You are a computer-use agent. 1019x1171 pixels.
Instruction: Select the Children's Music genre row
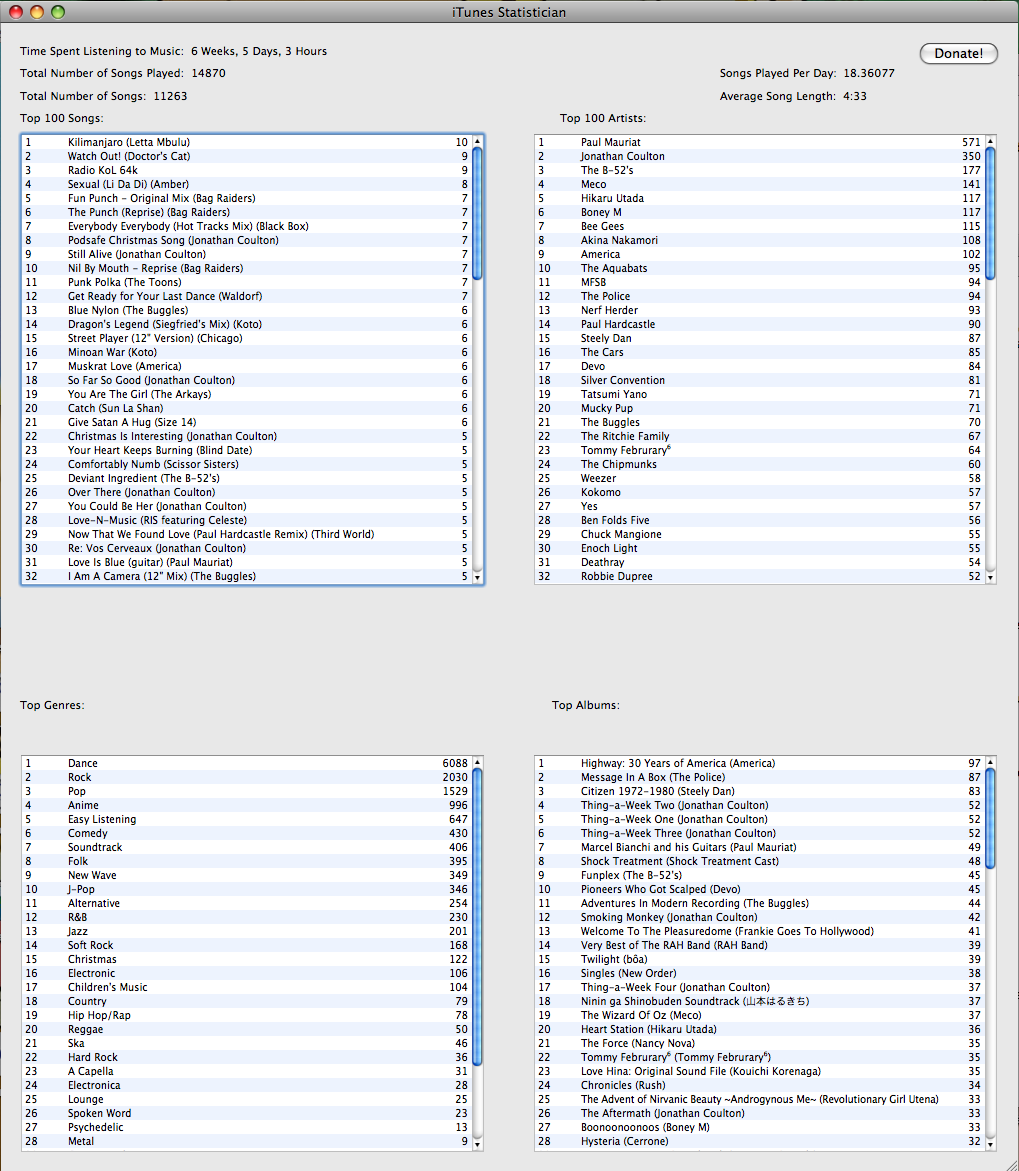pos(247,987)
